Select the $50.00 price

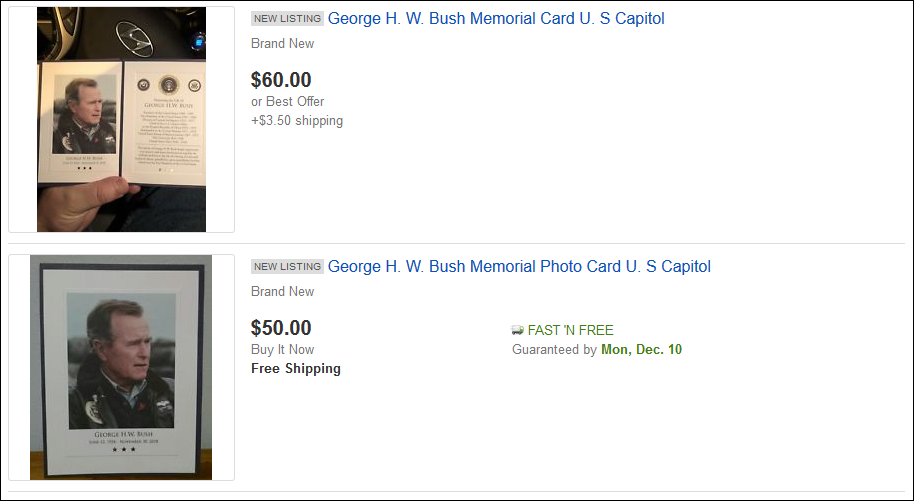click(281, 328)
